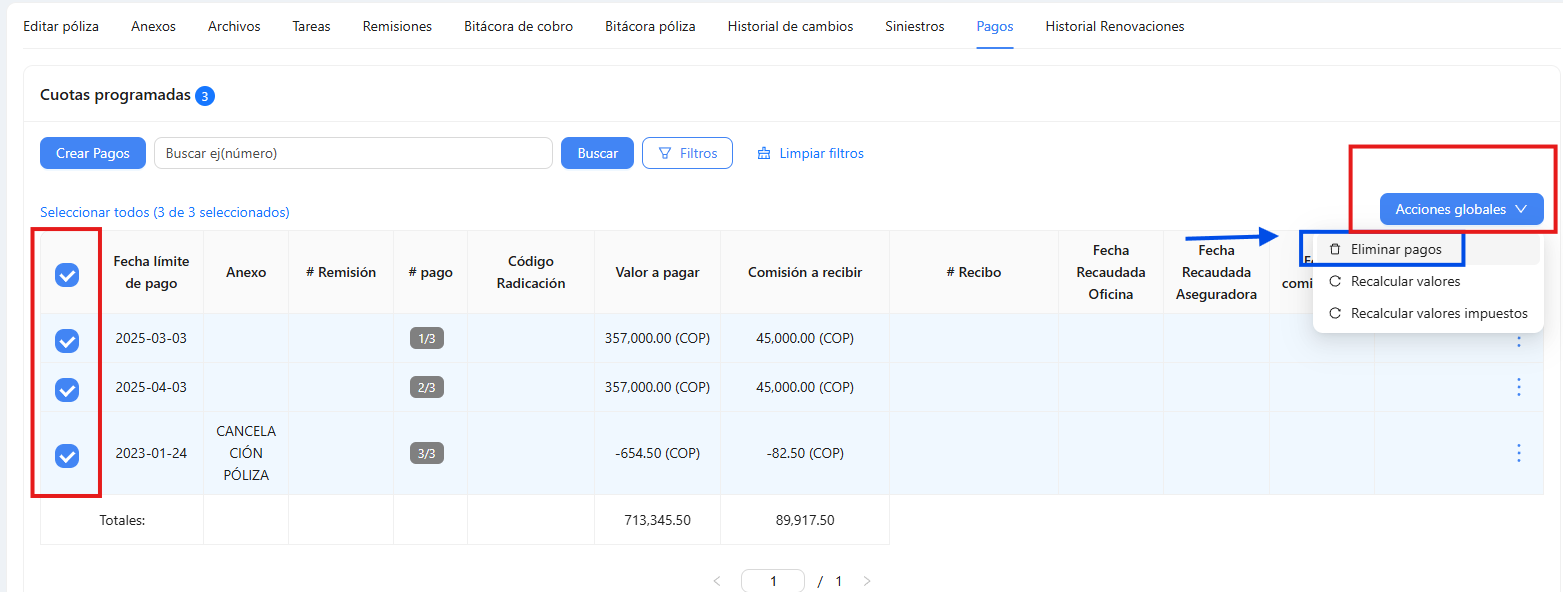Open the Bitácora póliza tab
The height and width of the screenshot is (592, 1563).
[x=650, y=27]
